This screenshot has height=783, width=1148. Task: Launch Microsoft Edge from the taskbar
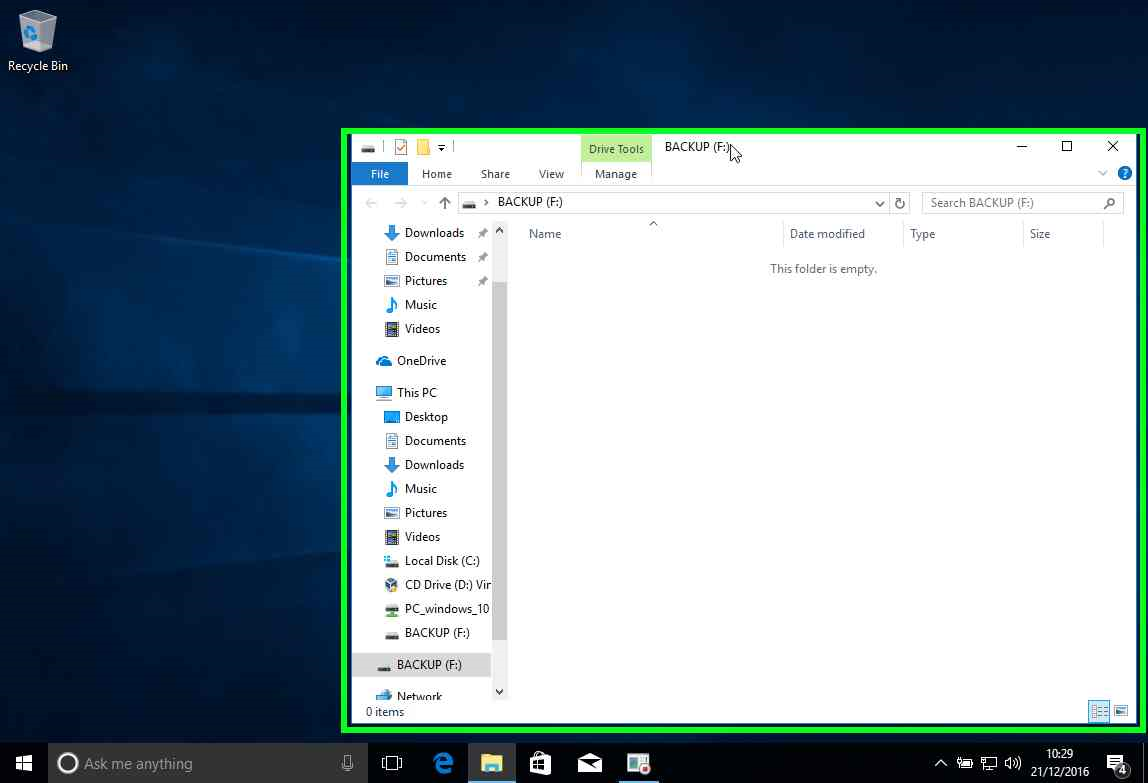pyautogui.click(x=443, y=763)
